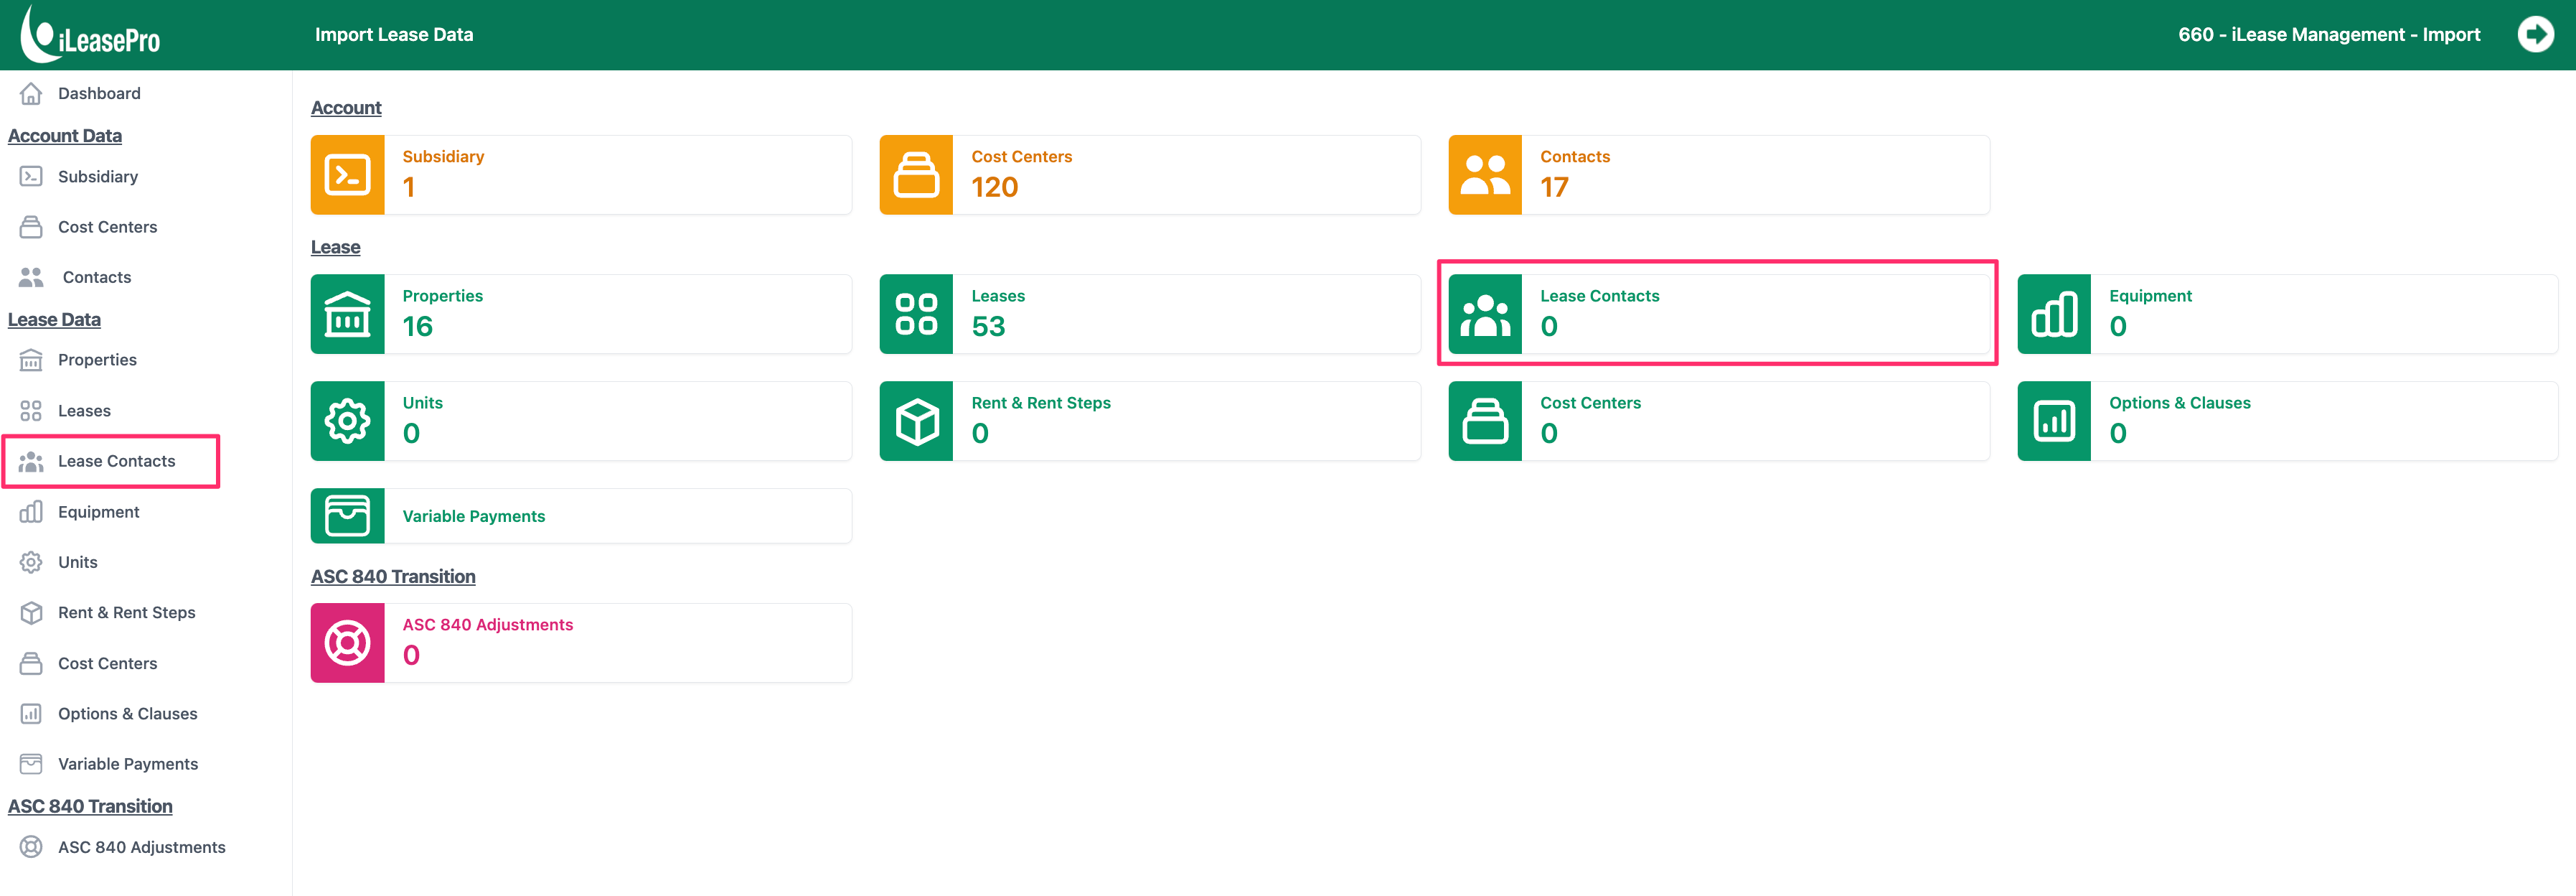Click the Variable Payments wallet icon tile
Screen dimensions: 2576x896
click(347, 516)
